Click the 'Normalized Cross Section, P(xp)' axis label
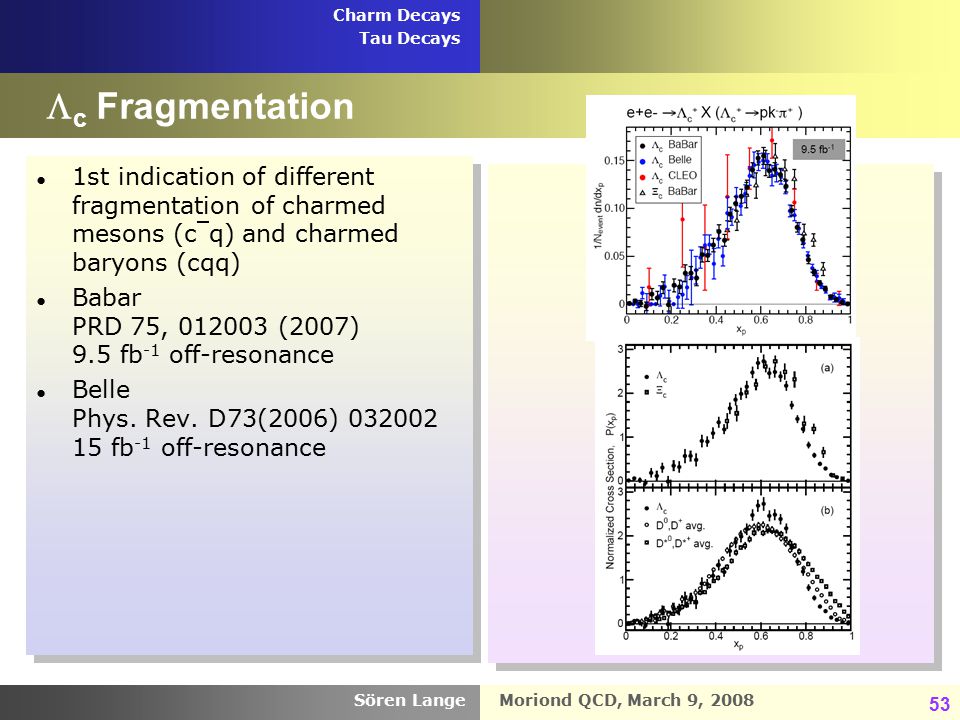Viewport: 960px width, 720px height. [610, 491]
